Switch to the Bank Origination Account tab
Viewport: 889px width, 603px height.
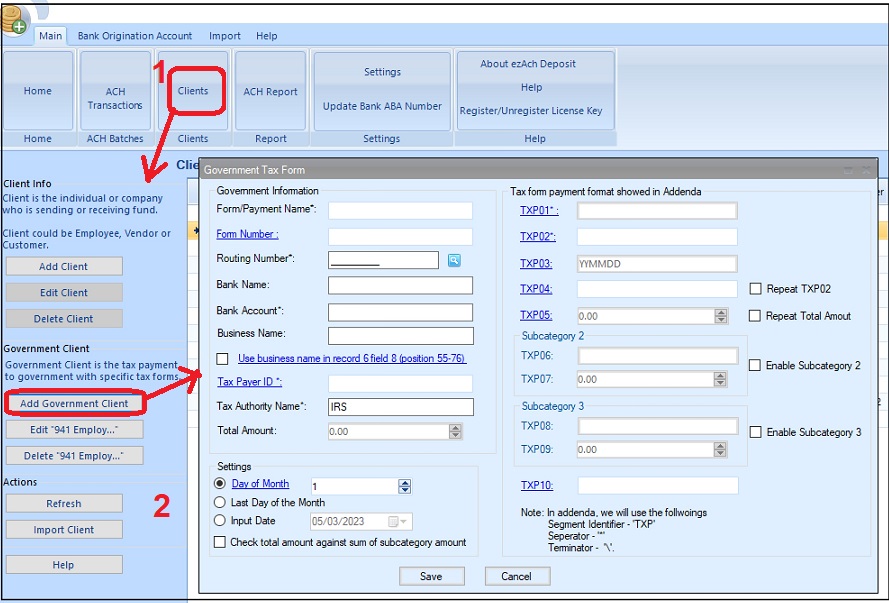pos(135,36)
